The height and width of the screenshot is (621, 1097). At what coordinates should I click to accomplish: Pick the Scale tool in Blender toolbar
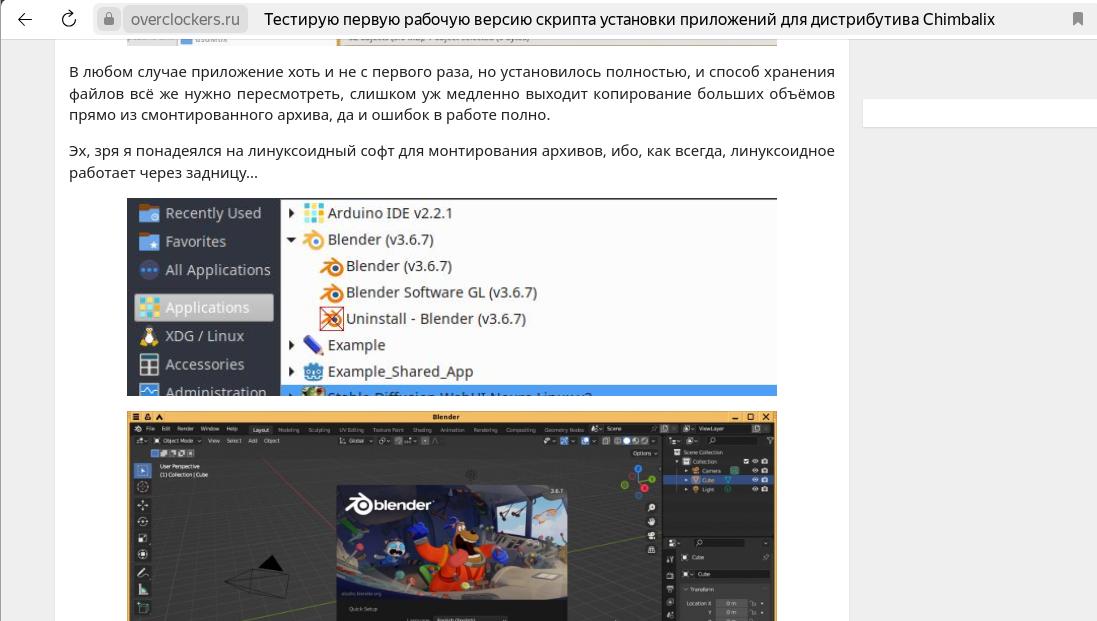tap(143, 538)
